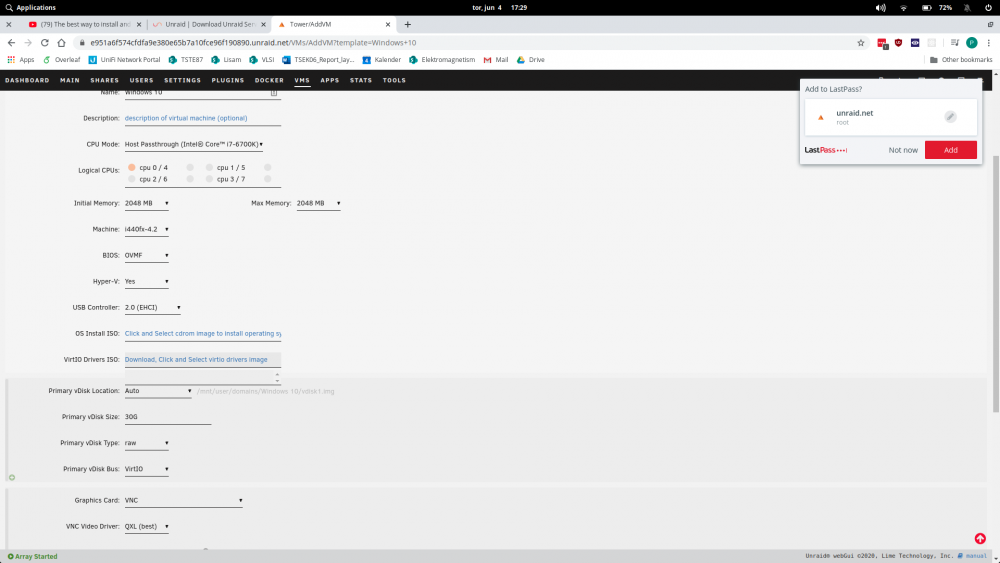The image size is (1000, 563).
Task: Open the Docker menu item
Action: (269, 80)
